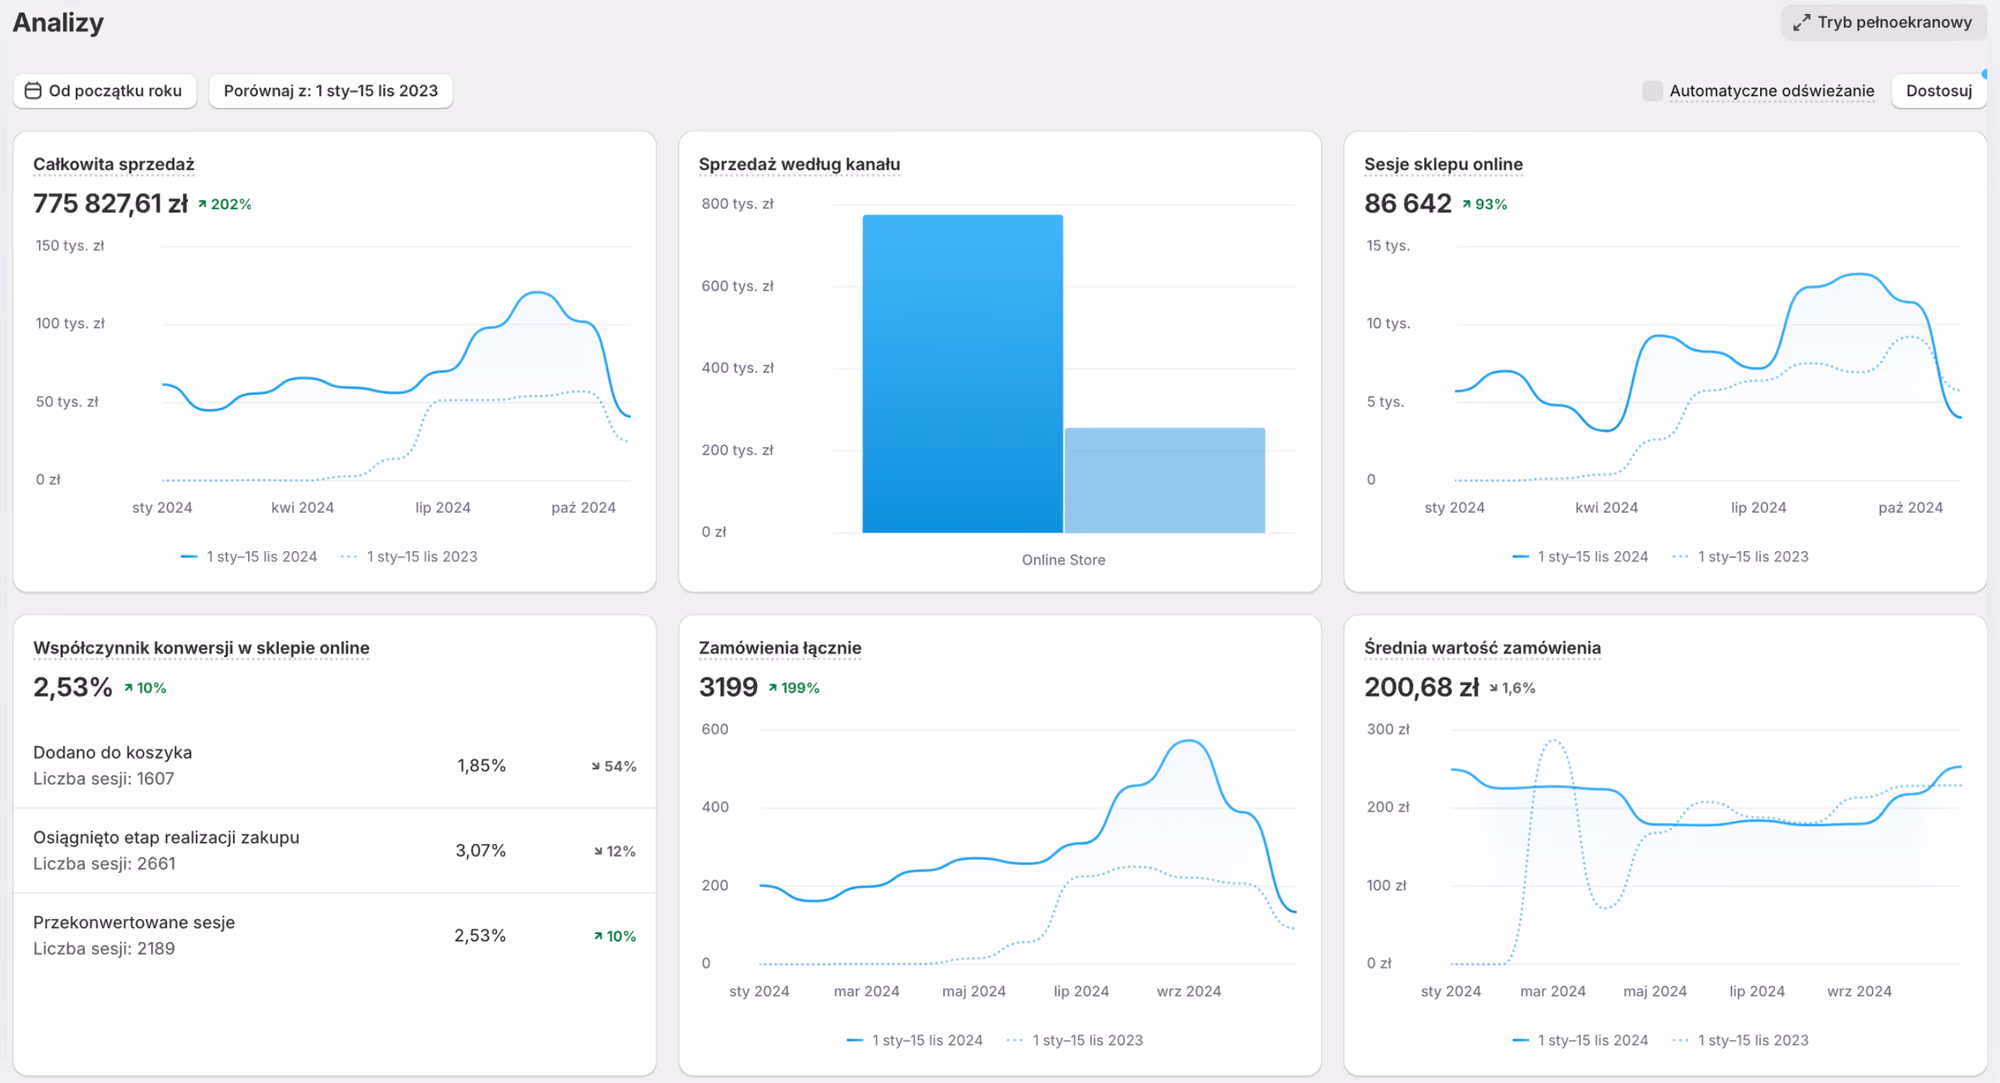The width and height of the screenshot is (2000, 1083).
Task: Click the 1,6% decrease indicator
Action: point(1511,688)
